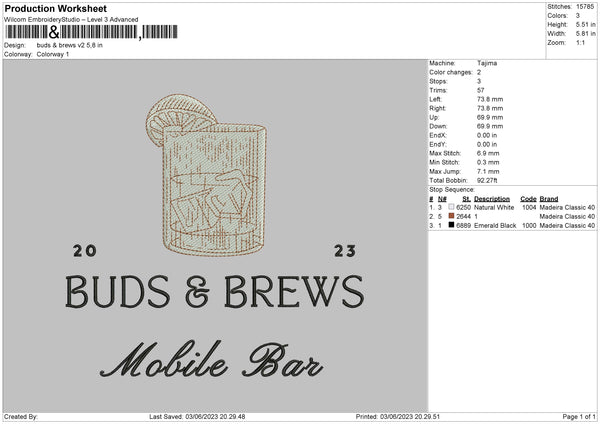
Task: Click the 'Code' column header
Action: click(x=528, y=199)
